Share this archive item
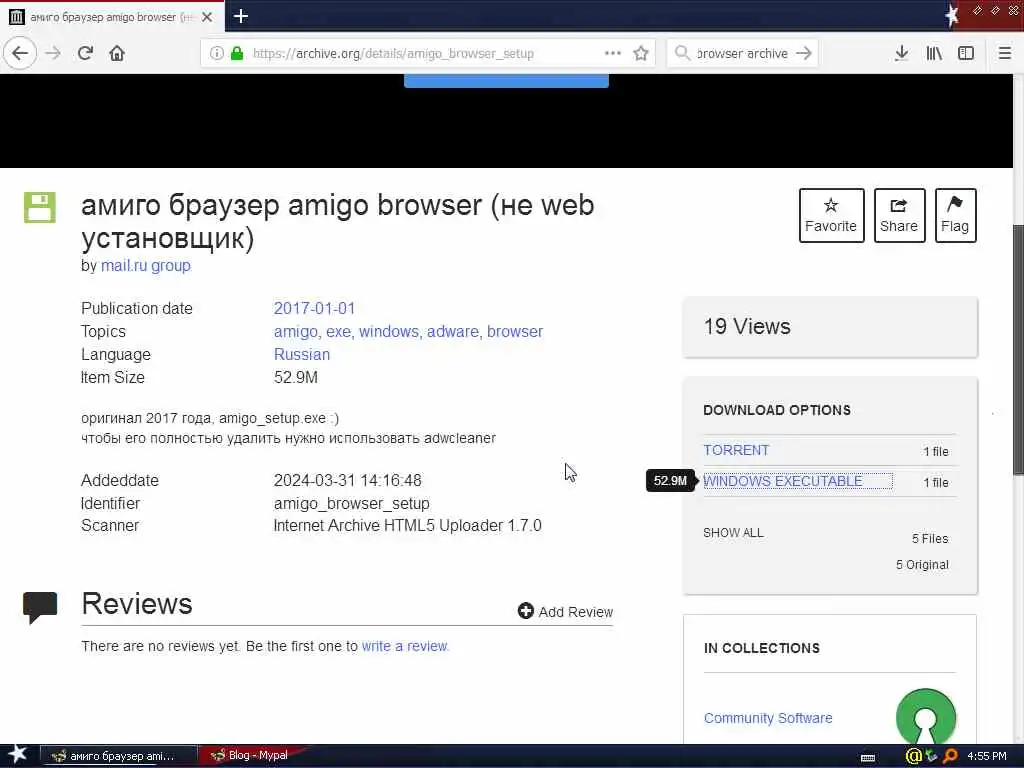 pos(899,216)
